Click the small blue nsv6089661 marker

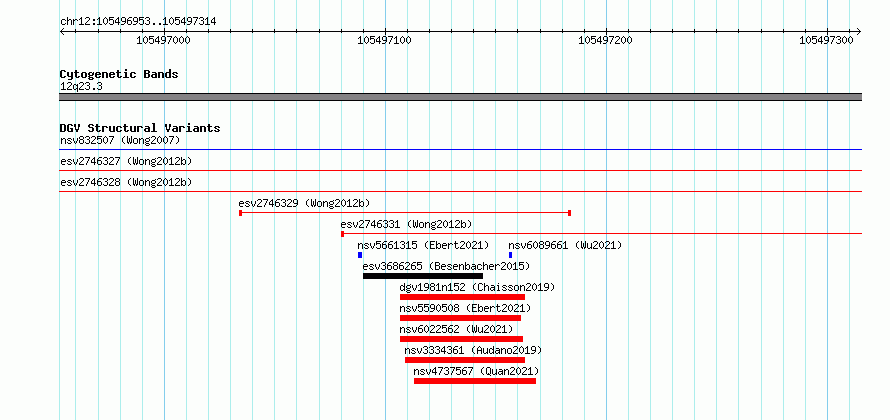(x=510, y=255)
